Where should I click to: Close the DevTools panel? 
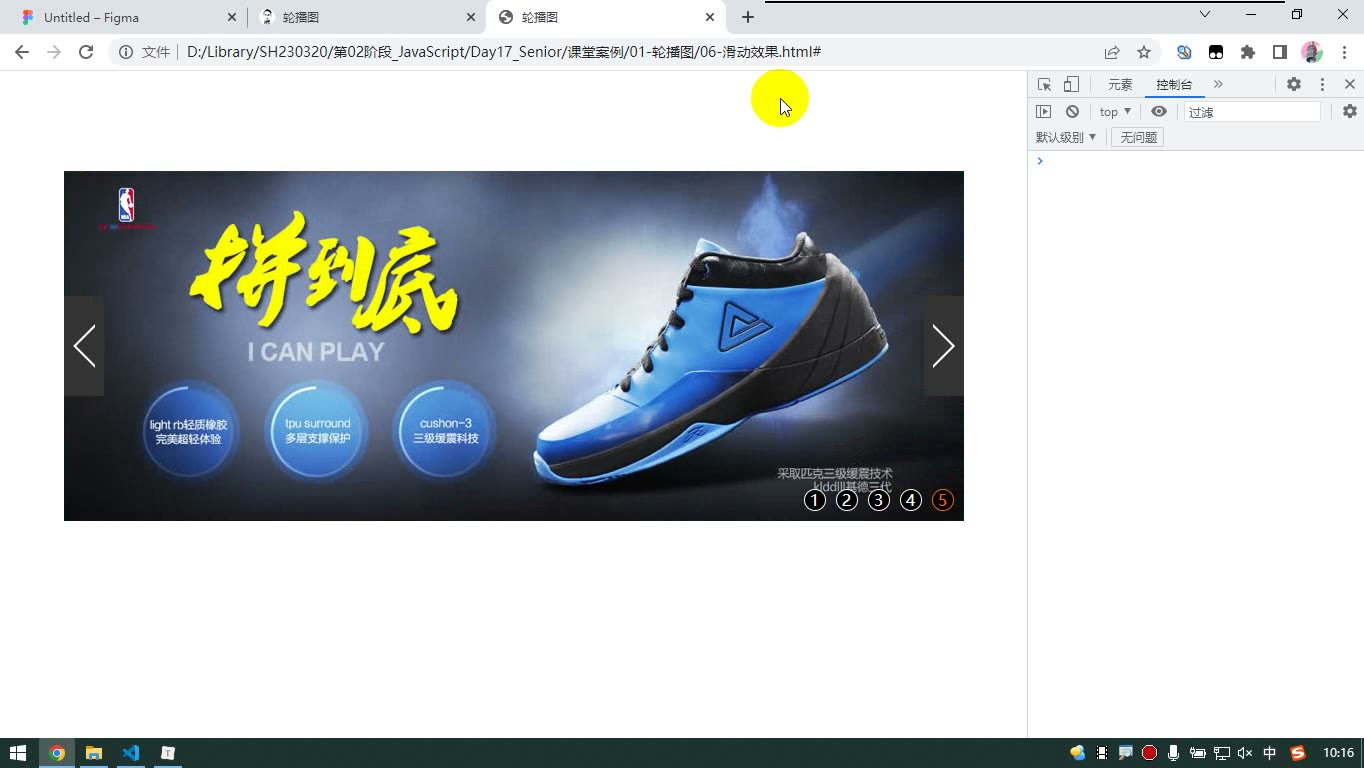click(x=1350, y=85)
